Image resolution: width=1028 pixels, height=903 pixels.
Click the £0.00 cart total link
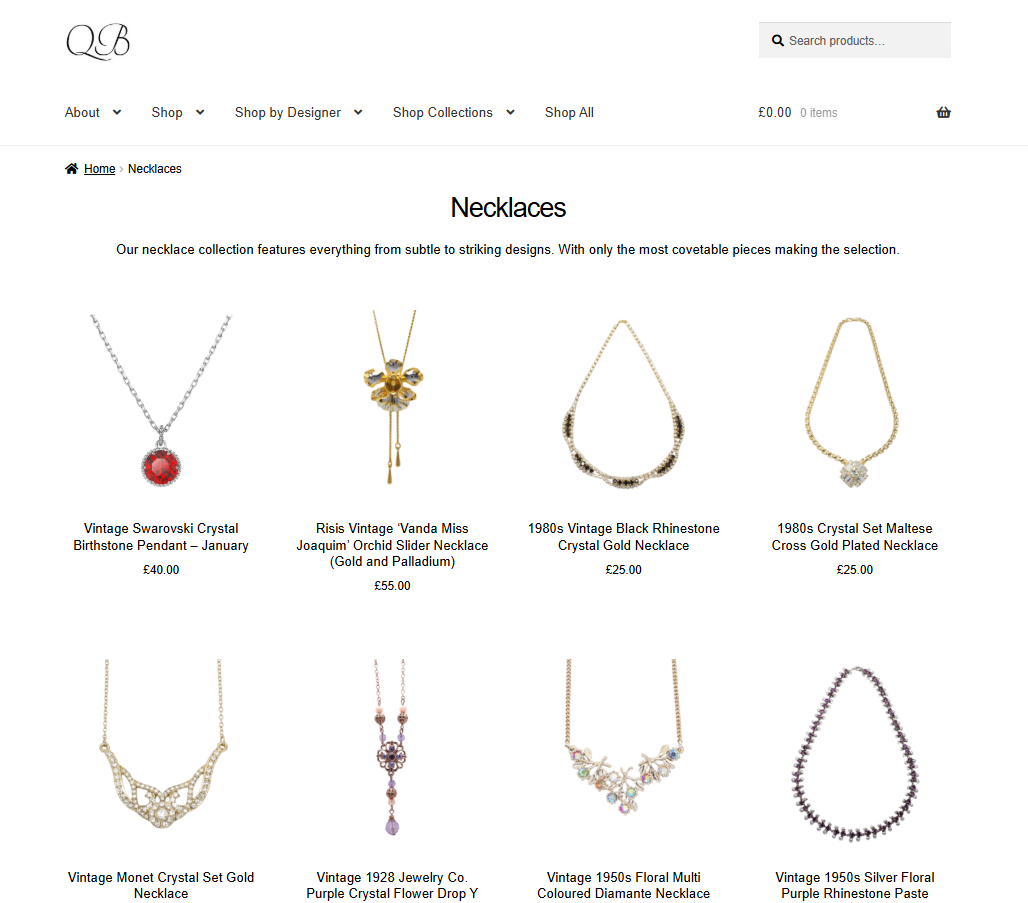(774, 112)
